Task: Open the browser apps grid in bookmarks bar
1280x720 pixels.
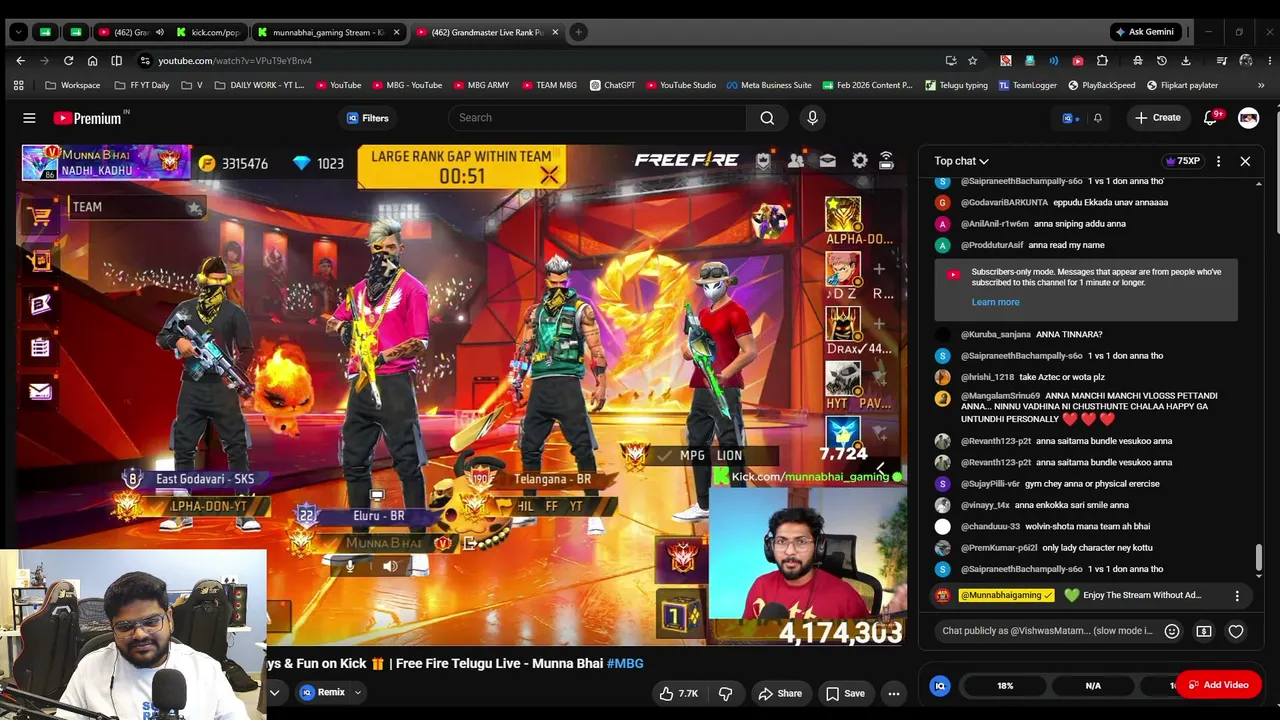Action: point(18,85)
